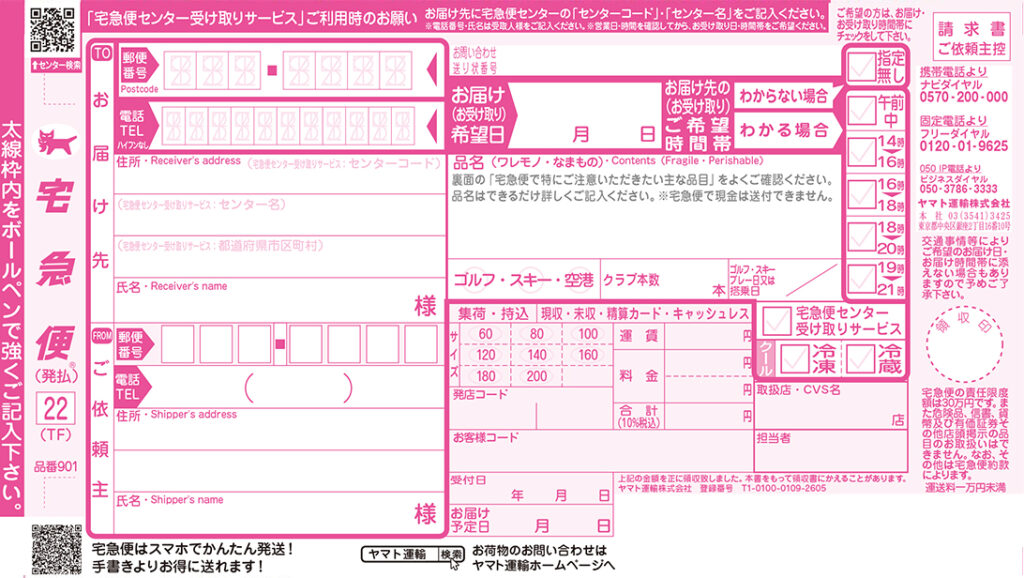Click 現収・未収・精算カード・キャッシュレス label

(645, 313)
